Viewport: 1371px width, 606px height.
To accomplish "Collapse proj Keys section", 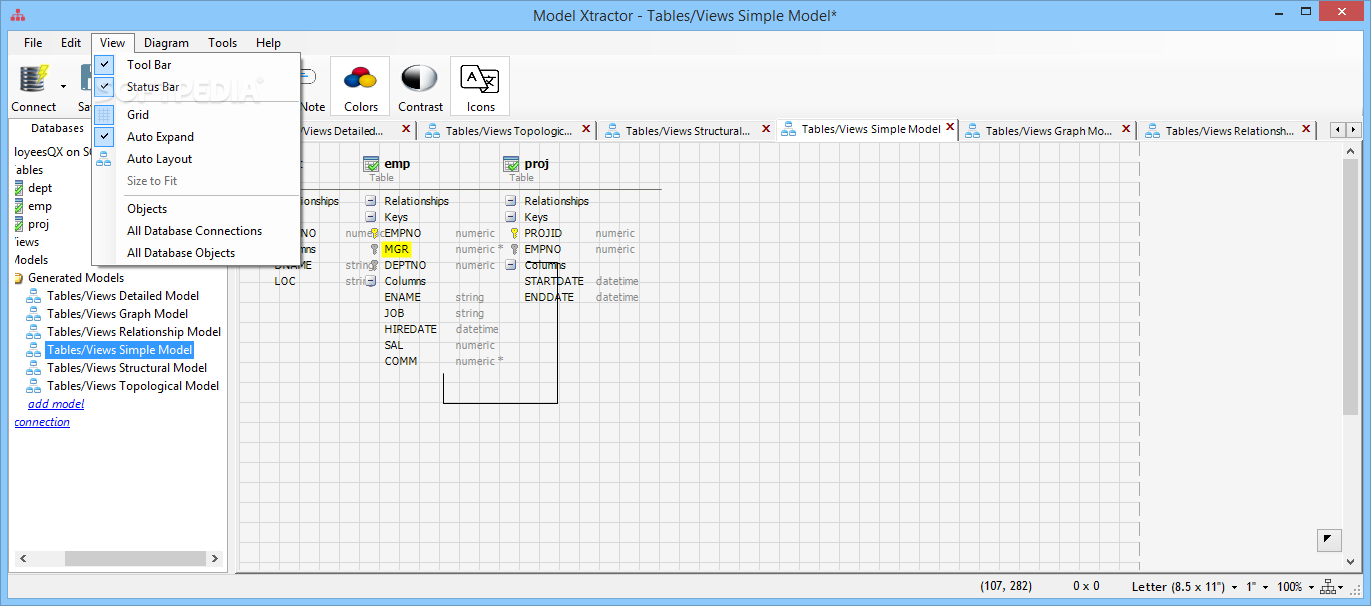I will coord(510,217).
